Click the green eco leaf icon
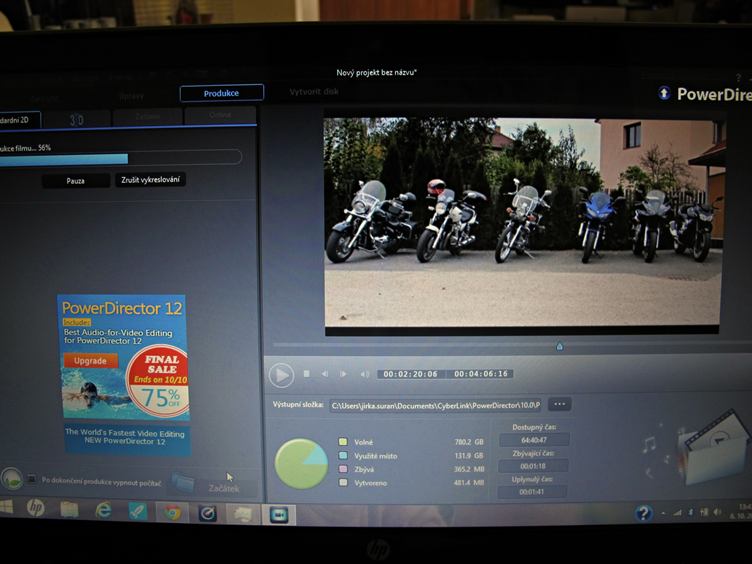The image size is (752, 564). click(12, 478)
